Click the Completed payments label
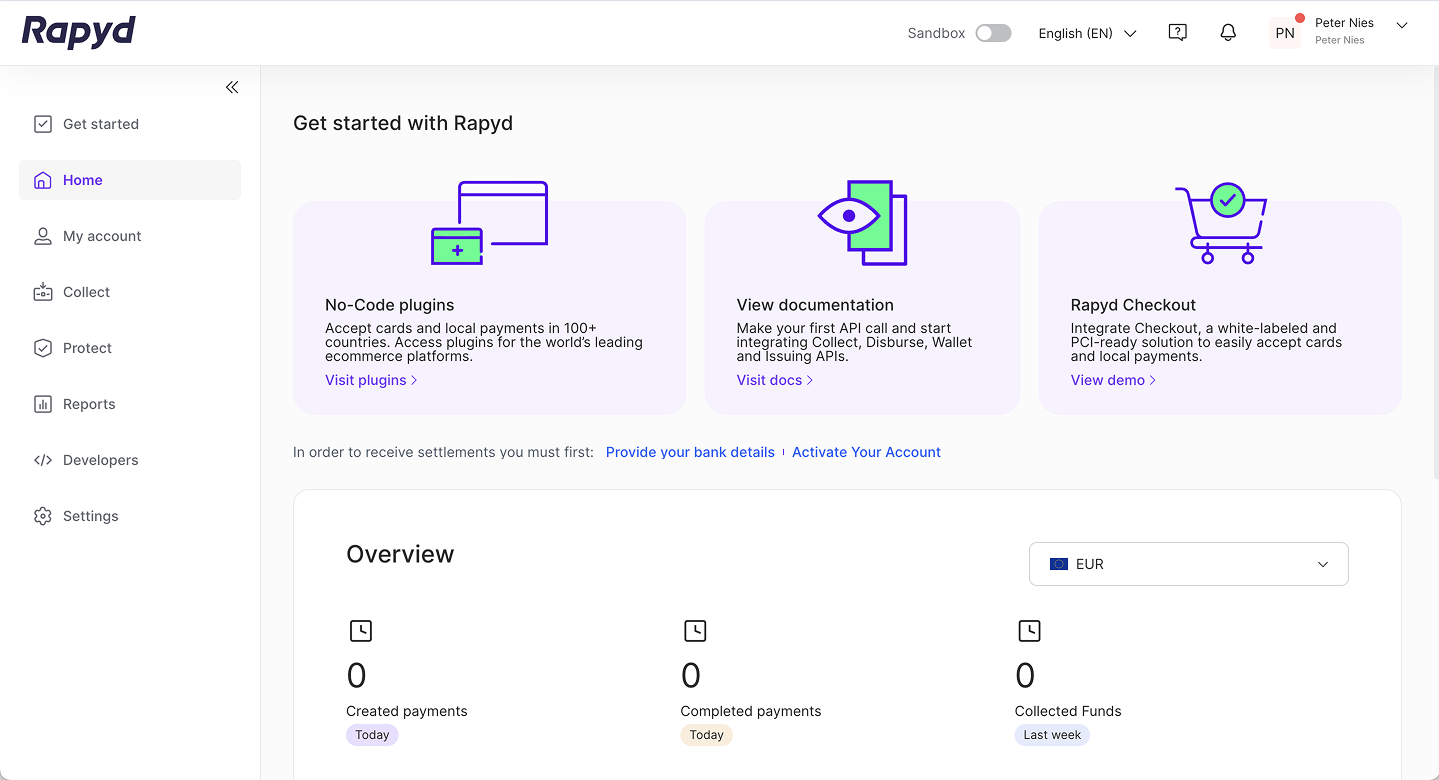Image resolution: width=1439 pixels, height=780 pixels. pos(751,711)
